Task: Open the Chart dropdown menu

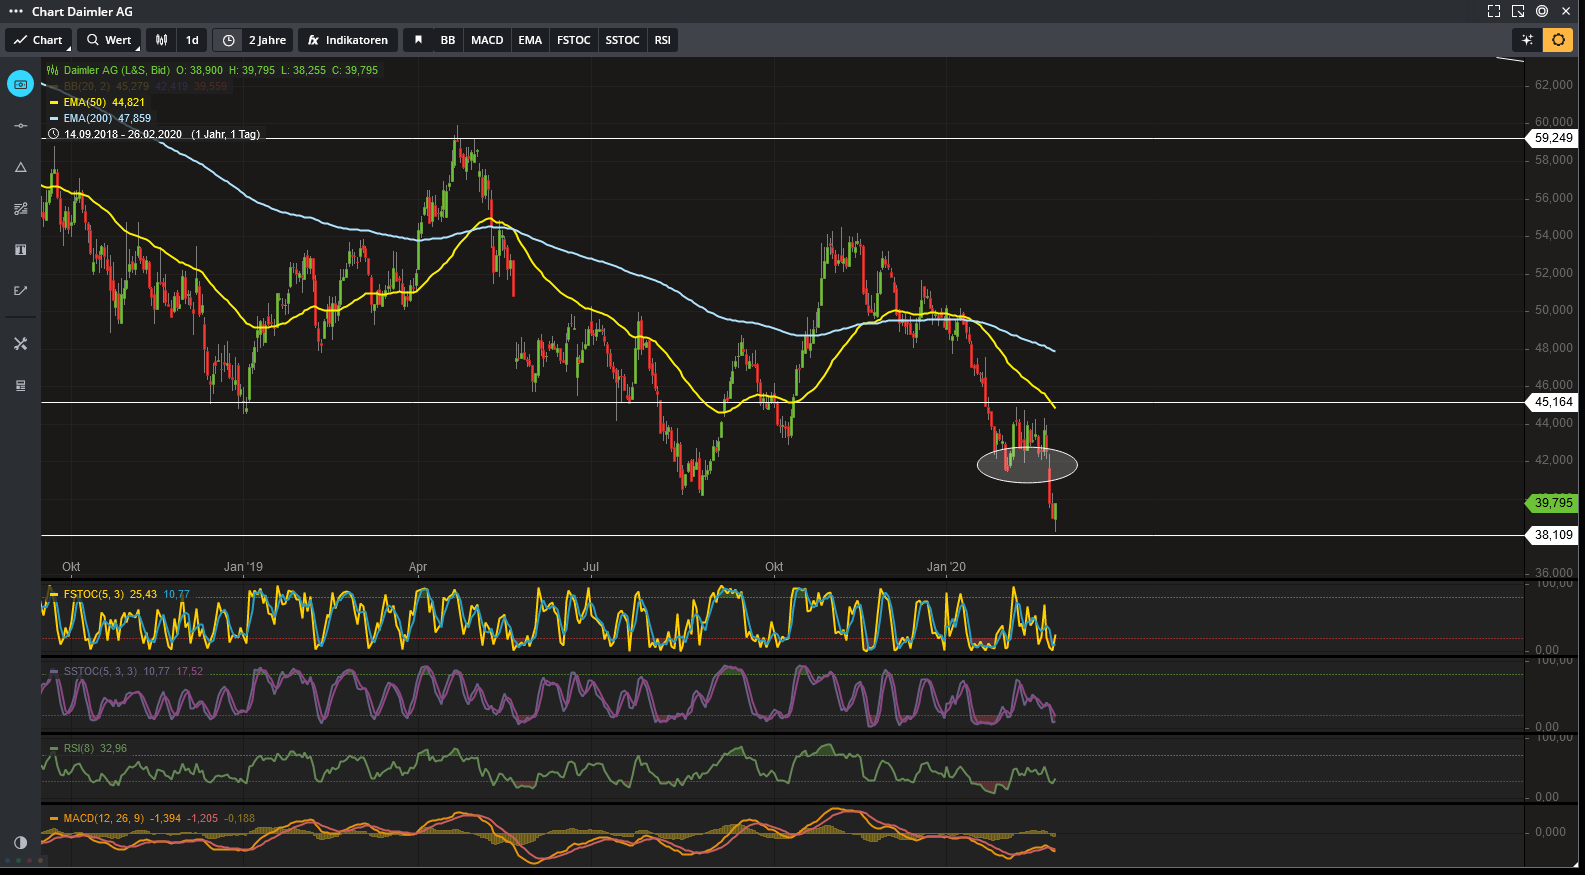Action: pyautogui.click(x=38, y=40)
